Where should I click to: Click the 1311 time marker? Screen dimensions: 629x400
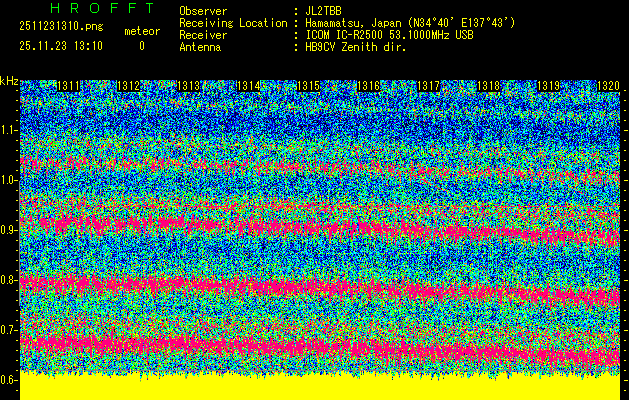pyautogui.click(x=69, y=87)
